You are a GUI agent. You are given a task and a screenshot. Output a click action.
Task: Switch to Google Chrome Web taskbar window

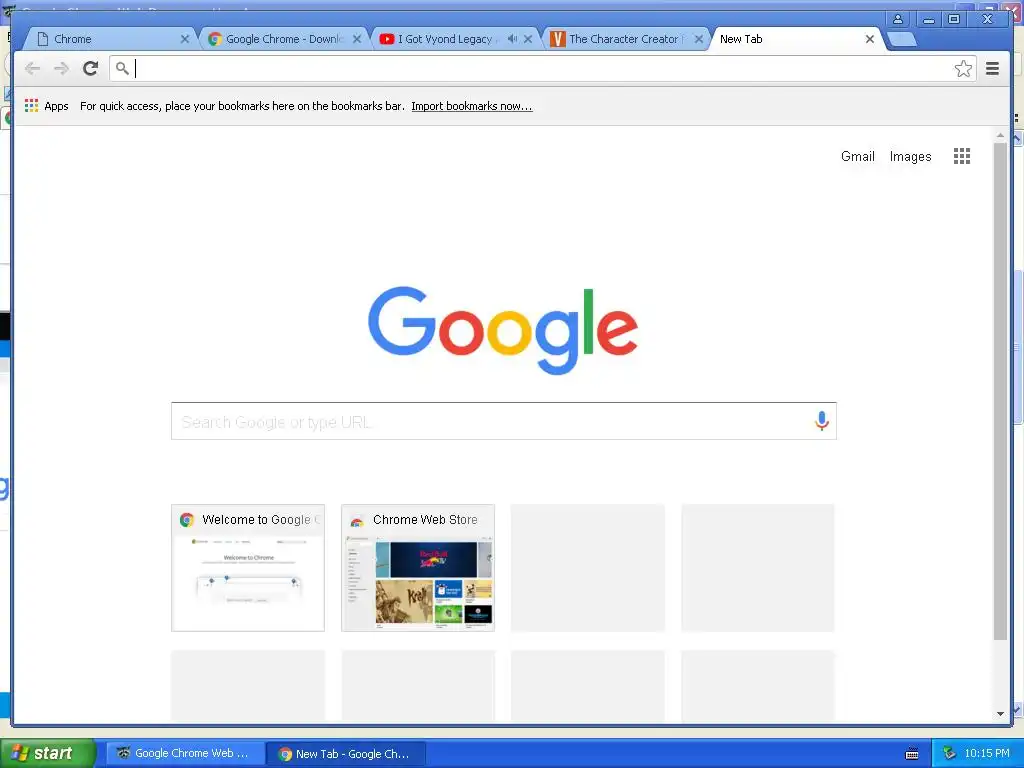184,753
